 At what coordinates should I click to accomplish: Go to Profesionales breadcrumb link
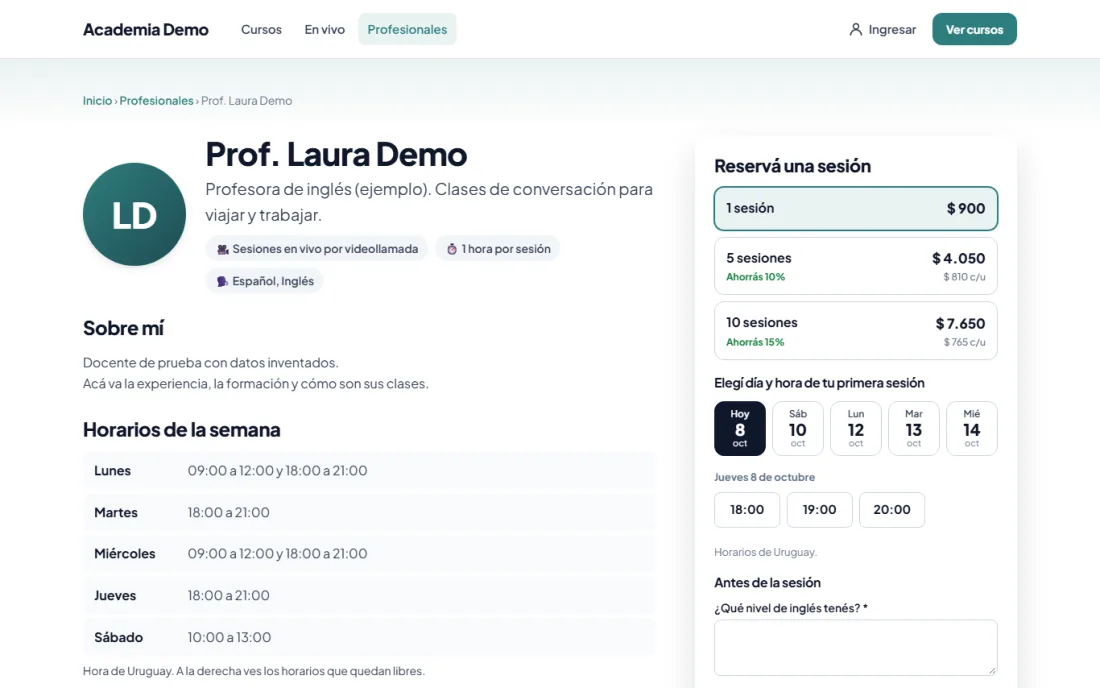[x=156, y=101]
